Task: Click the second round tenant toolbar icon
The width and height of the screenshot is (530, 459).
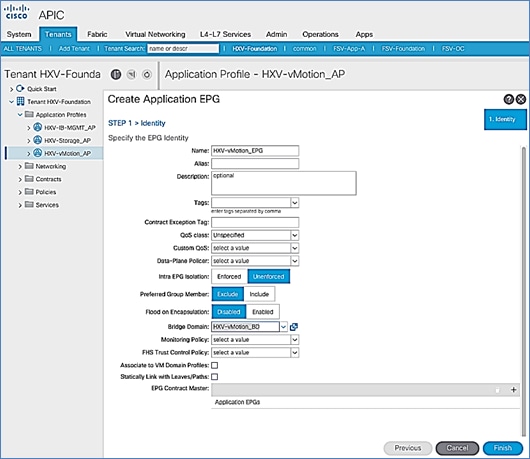Action: click(131, 74)
